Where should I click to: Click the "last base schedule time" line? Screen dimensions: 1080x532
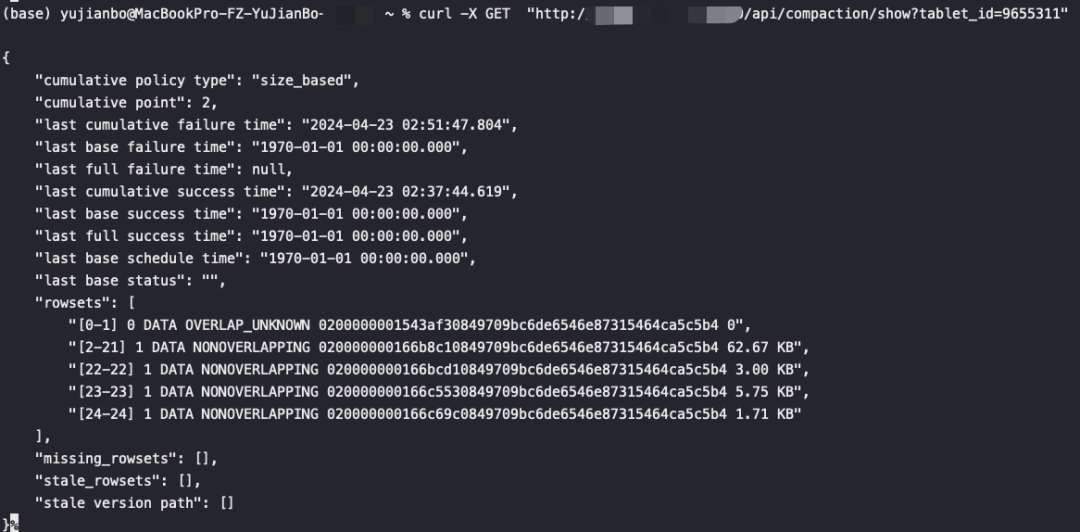[255, 258]
